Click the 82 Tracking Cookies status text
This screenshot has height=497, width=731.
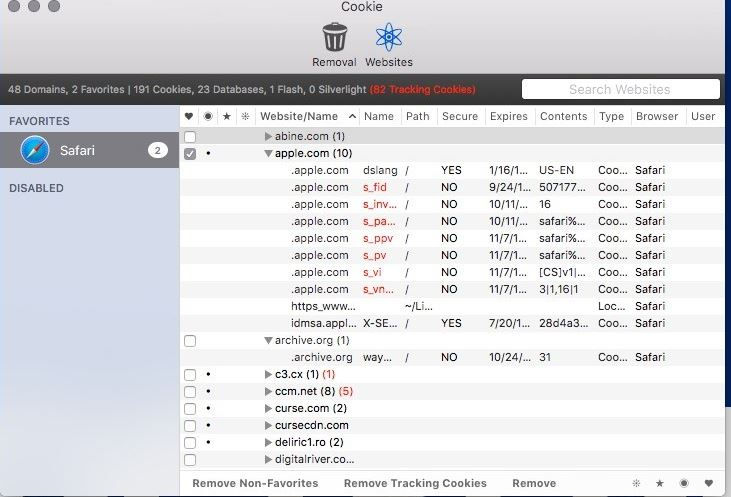coord(422,90)
